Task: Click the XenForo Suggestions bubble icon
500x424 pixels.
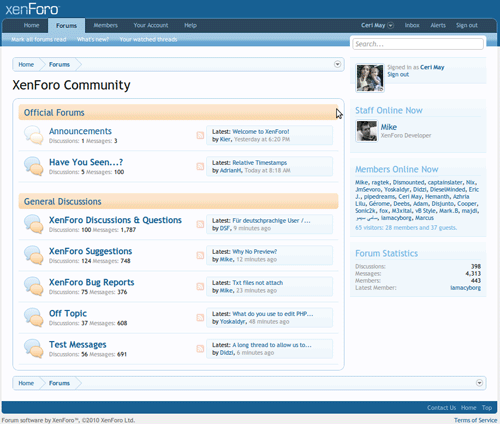Action: click(x=34, y=255)
